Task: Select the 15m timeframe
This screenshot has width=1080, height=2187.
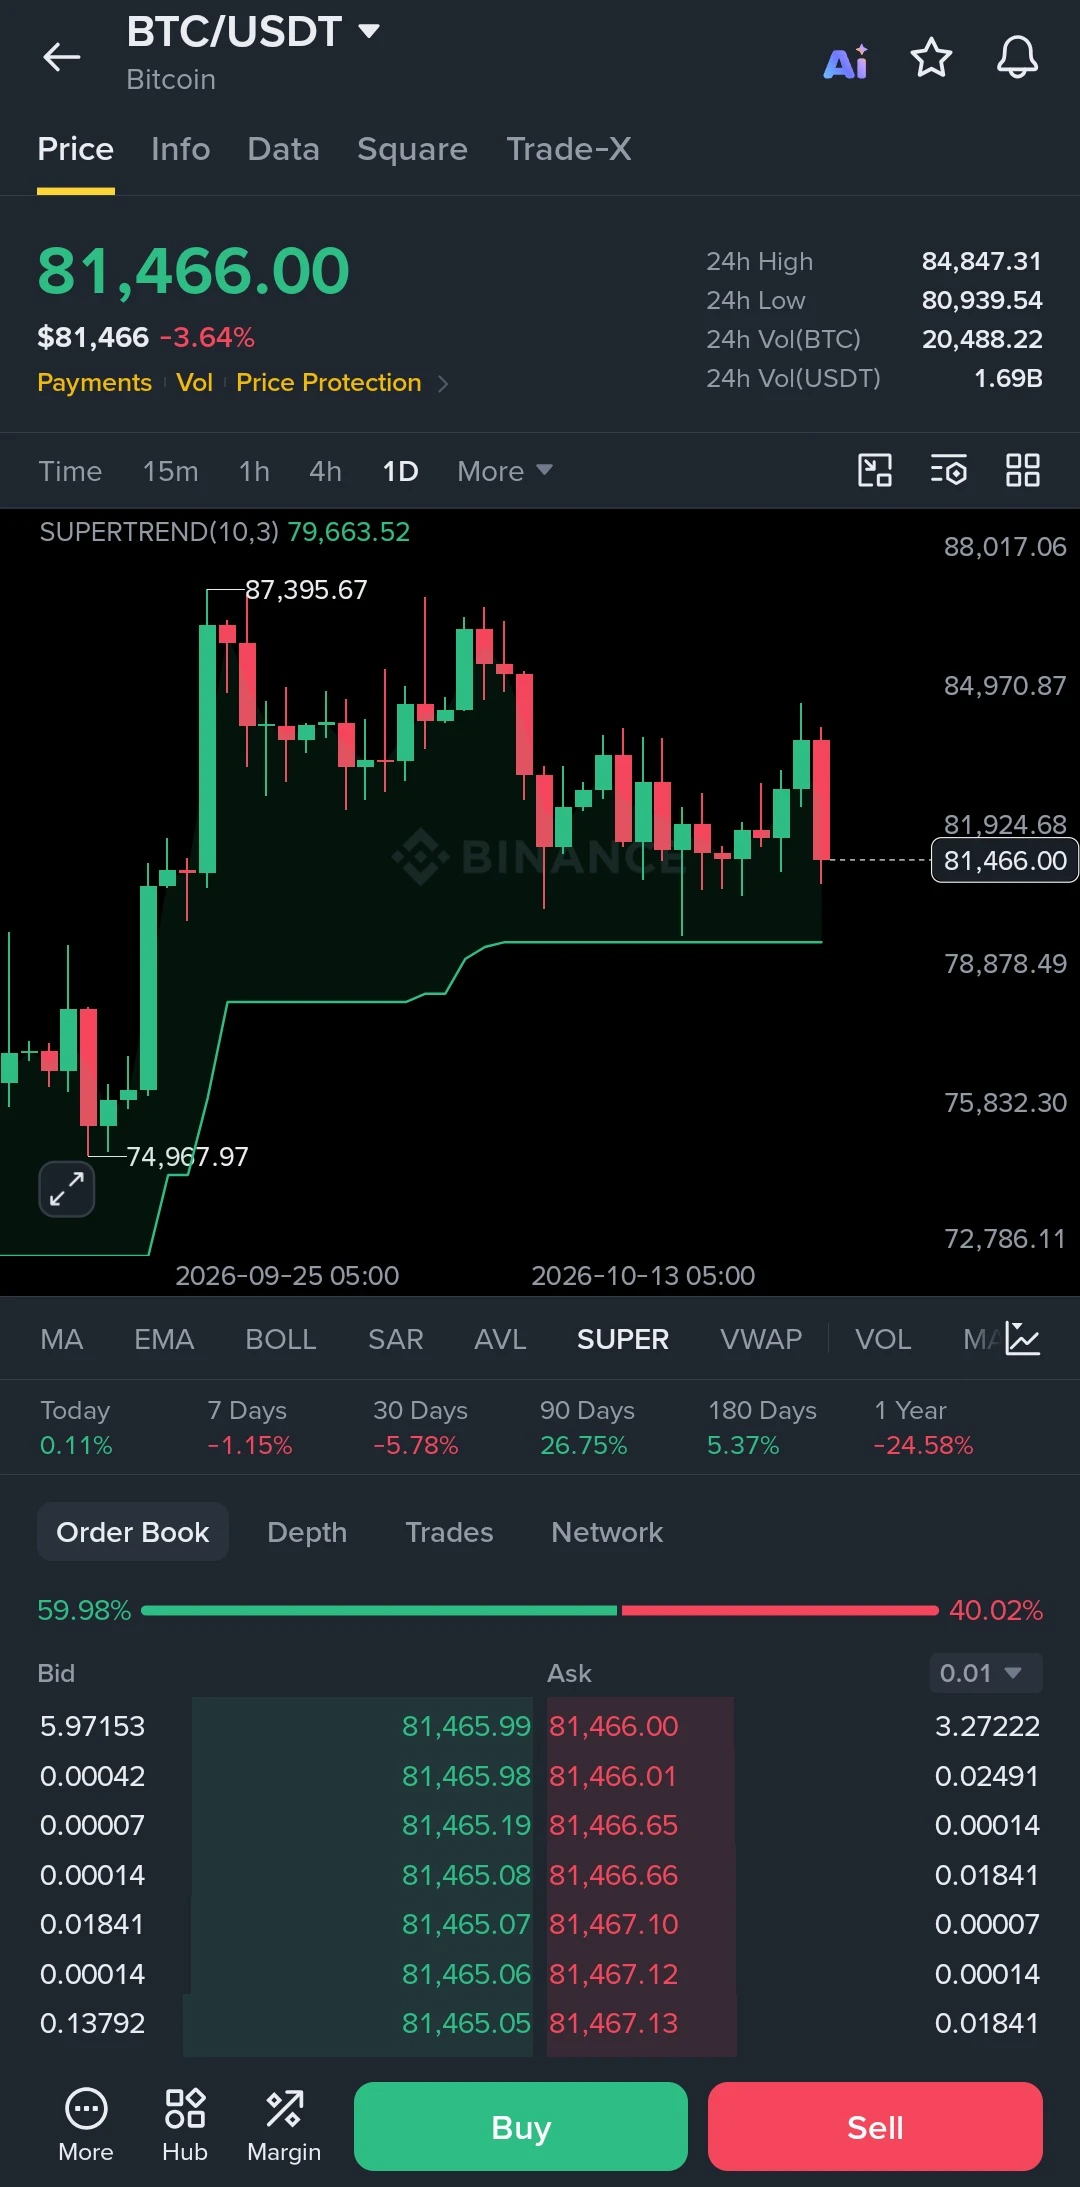Action: pyautogui.click(x=171, y=471)
